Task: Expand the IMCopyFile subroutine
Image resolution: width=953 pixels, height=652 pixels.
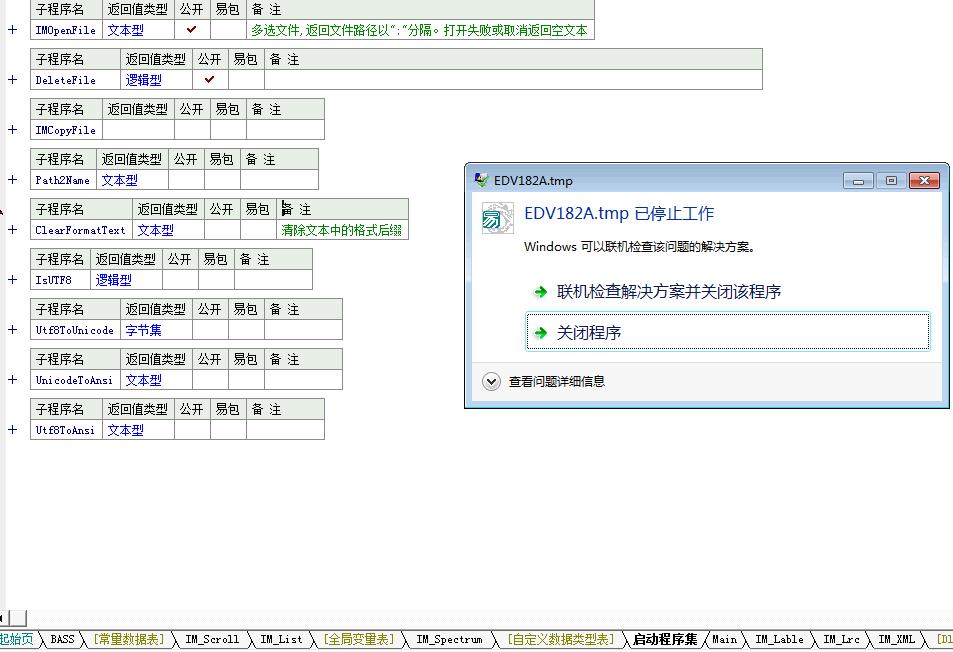Action: click(12, 129)
